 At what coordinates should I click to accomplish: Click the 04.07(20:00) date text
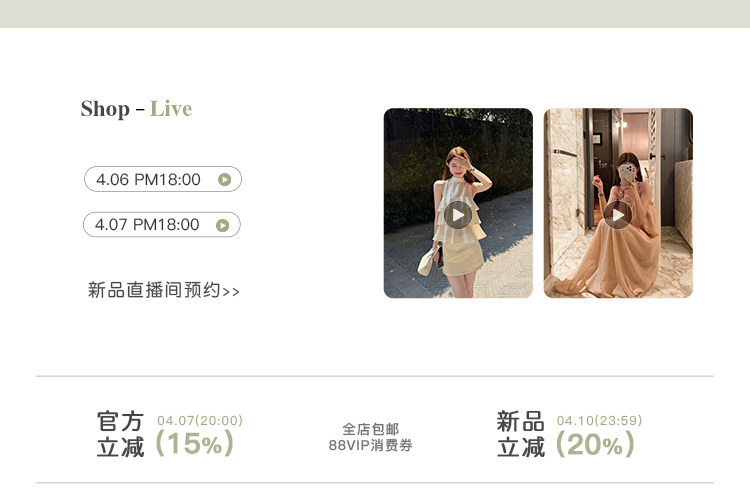[200, 421]
